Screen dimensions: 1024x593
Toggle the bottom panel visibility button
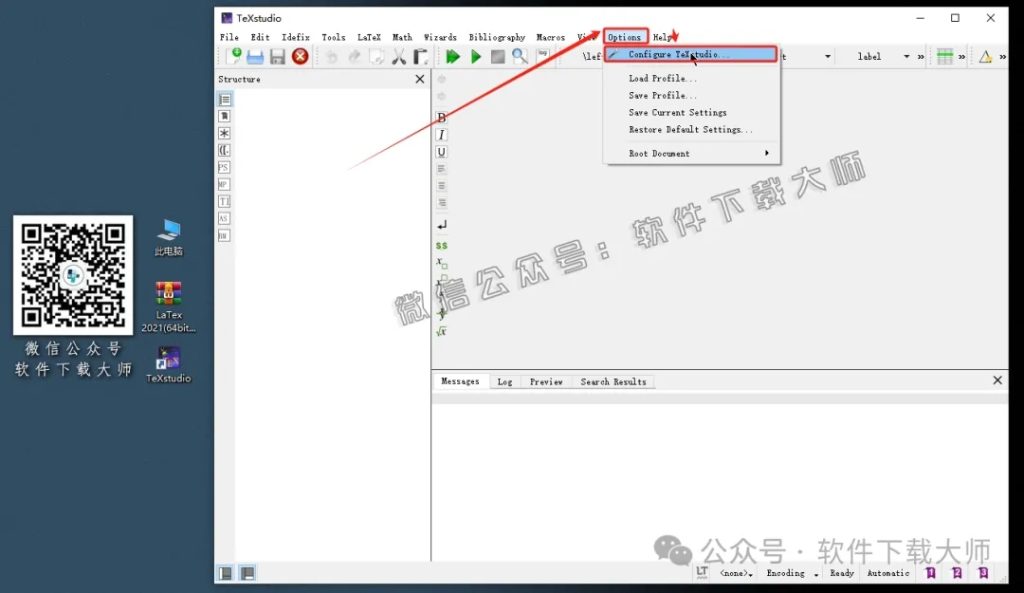pos(247,573)
